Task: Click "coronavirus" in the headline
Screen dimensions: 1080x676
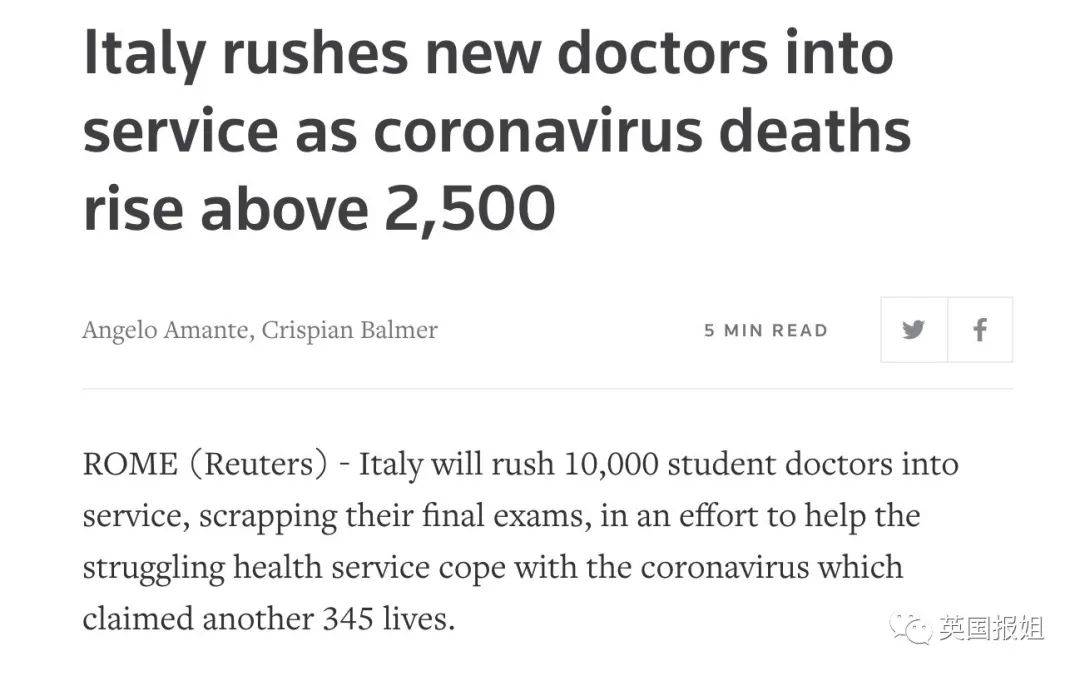Action: pyautogui.click(x=542, y=132)
